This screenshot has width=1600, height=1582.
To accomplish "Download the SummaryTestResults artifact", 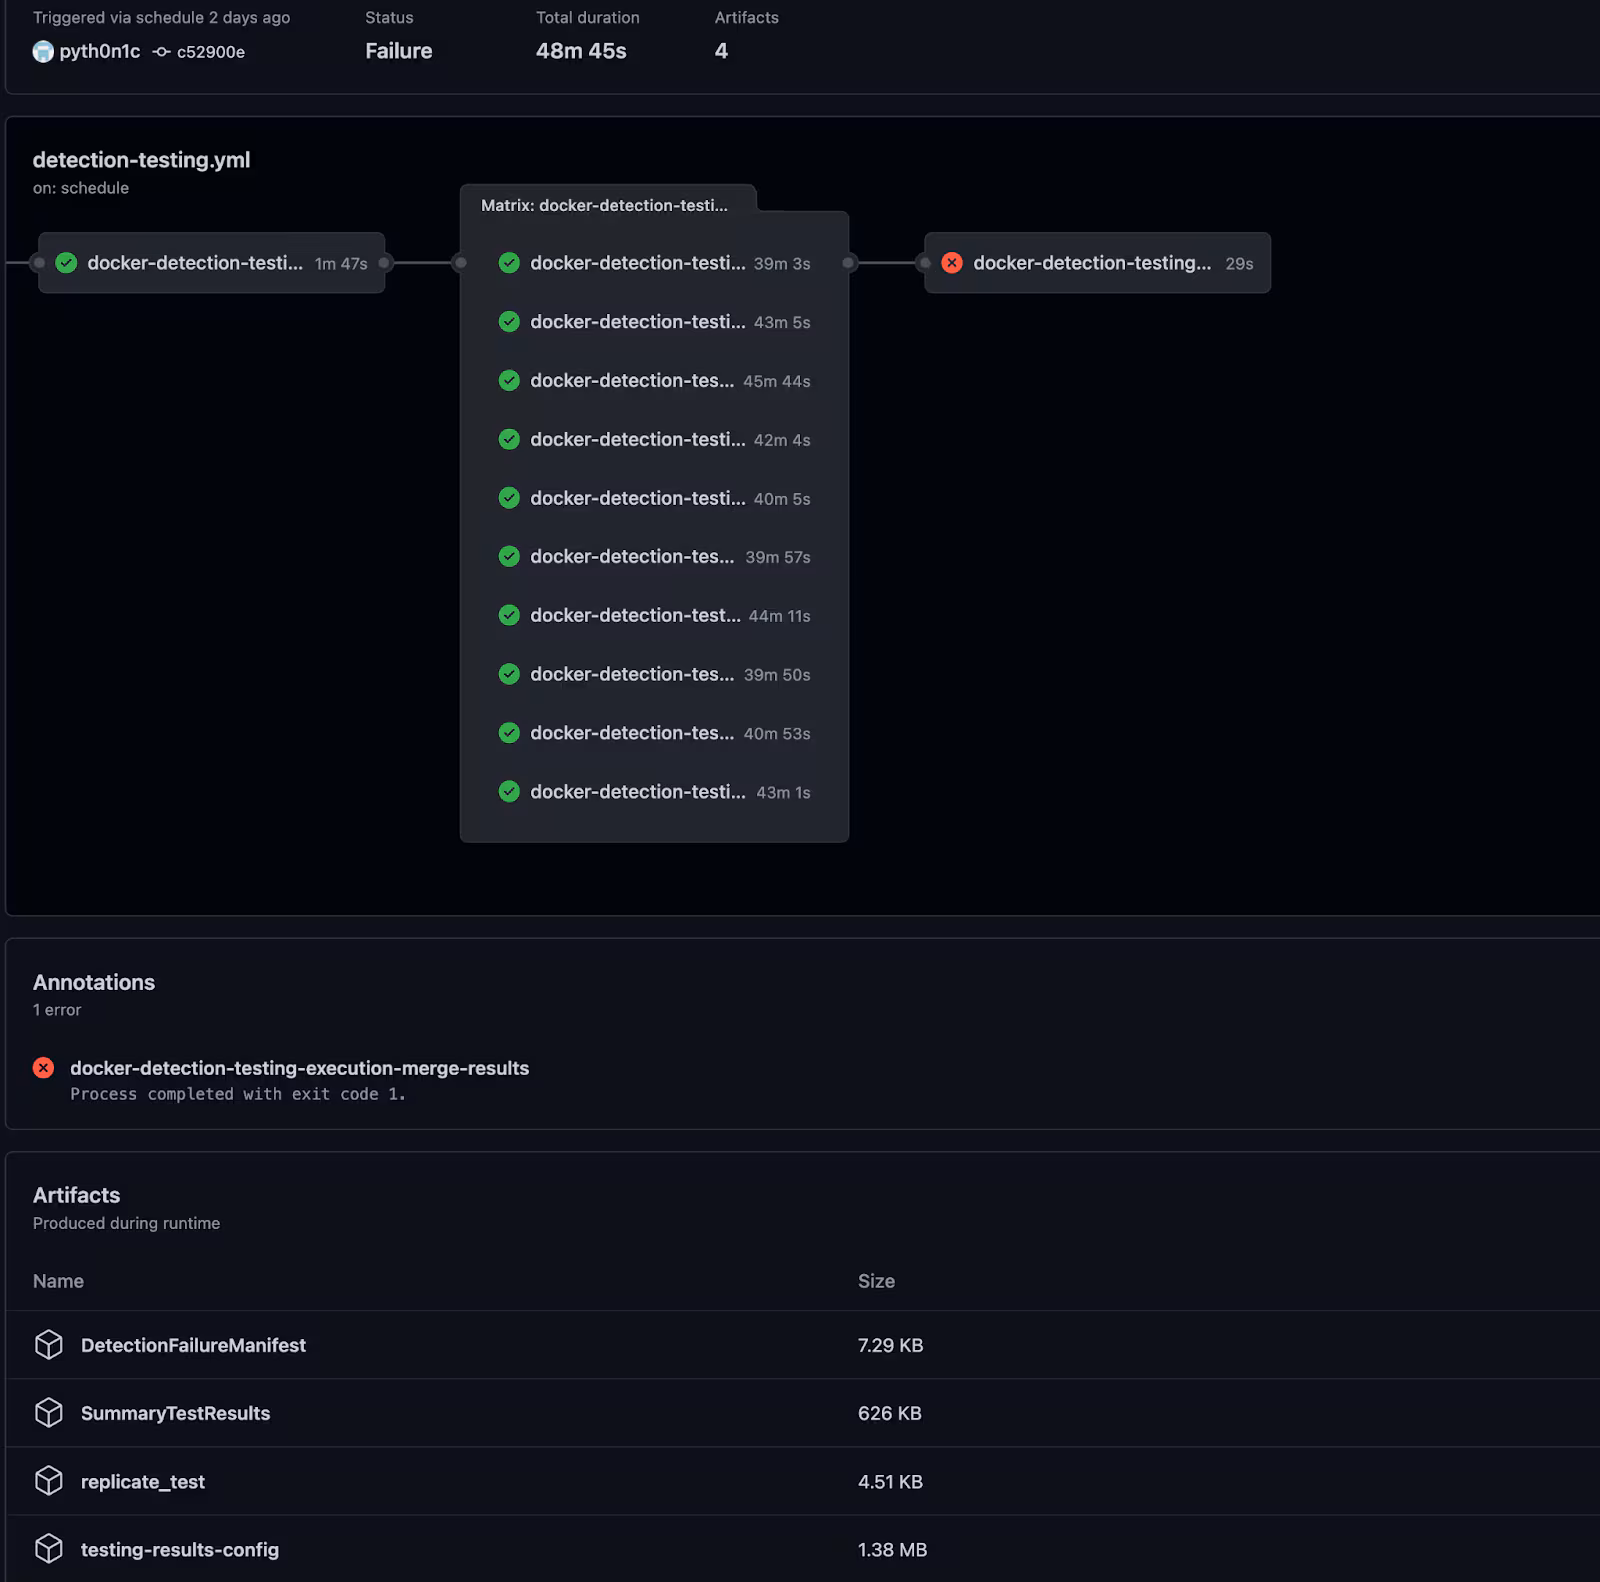I will tap(175, 1413).
